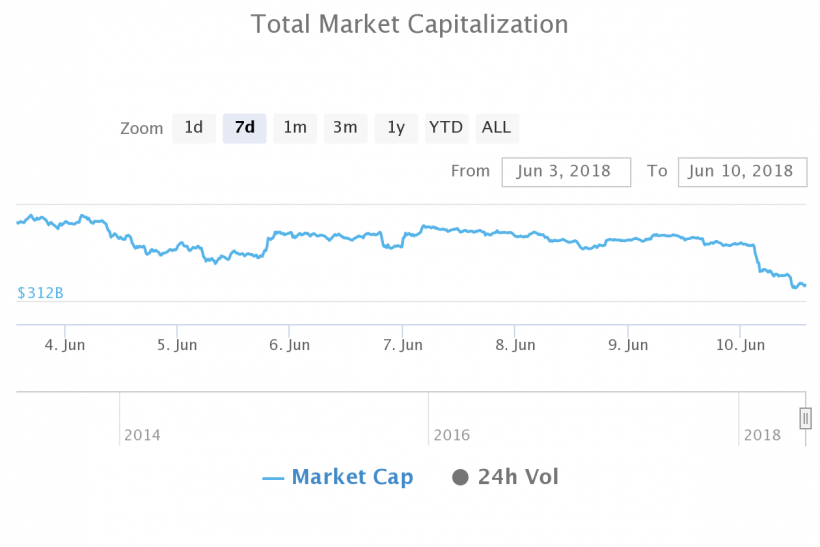Click 2016 in the navigator timeline
Image resolution: width=820 pixels, height=547 pixels.
(452, 435)
